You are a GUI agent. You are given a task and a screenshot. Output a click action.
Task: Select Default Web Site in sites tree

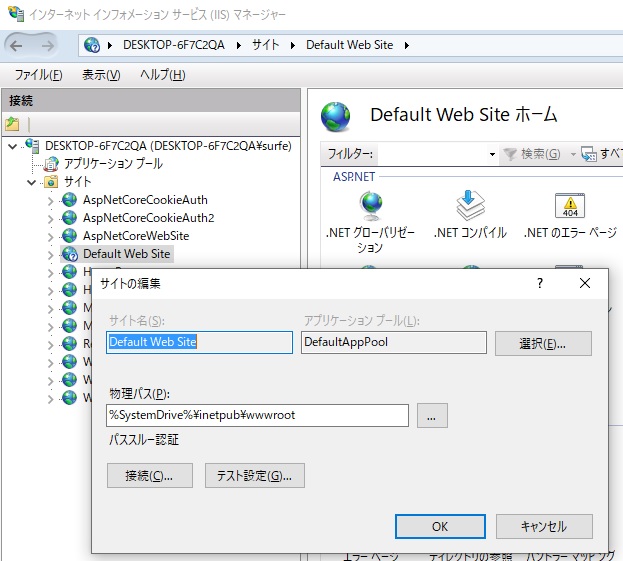[126, 254]
